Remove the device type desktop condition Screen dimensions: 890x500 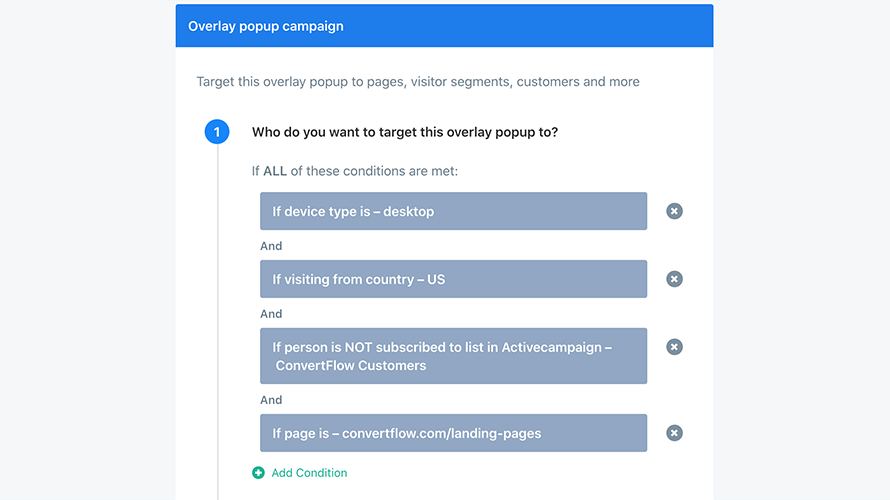click(x=674, y=211)
